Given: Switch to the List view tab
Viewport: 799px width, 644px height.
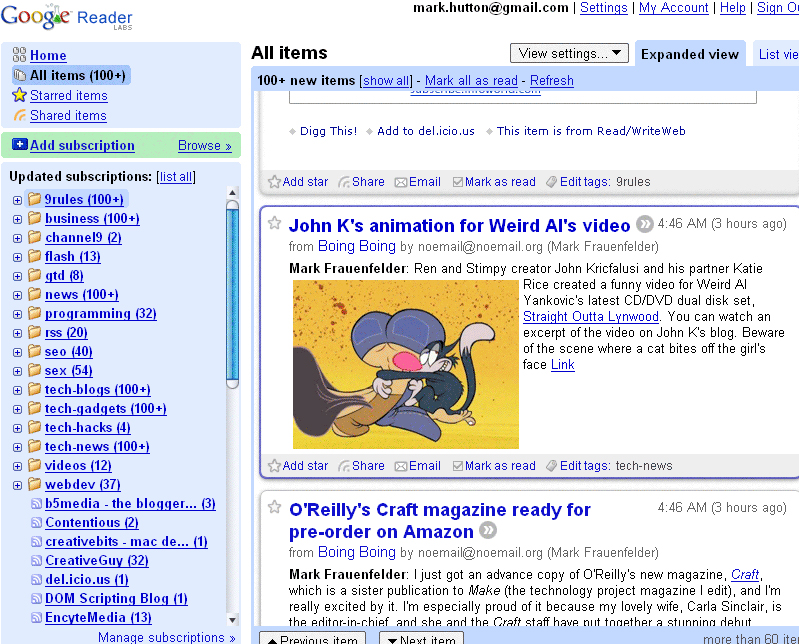Looking at the screenshot, I should point(778,54).
